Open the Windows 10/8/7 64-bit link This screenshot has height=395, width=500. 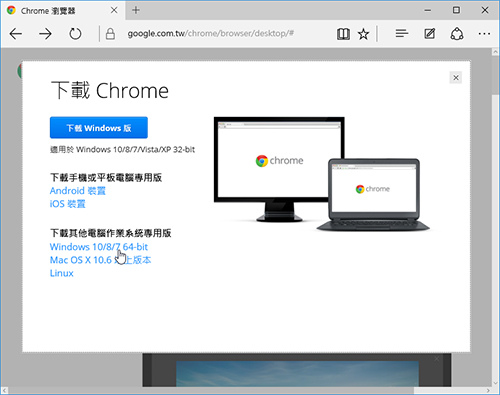(x=99, y=247)
